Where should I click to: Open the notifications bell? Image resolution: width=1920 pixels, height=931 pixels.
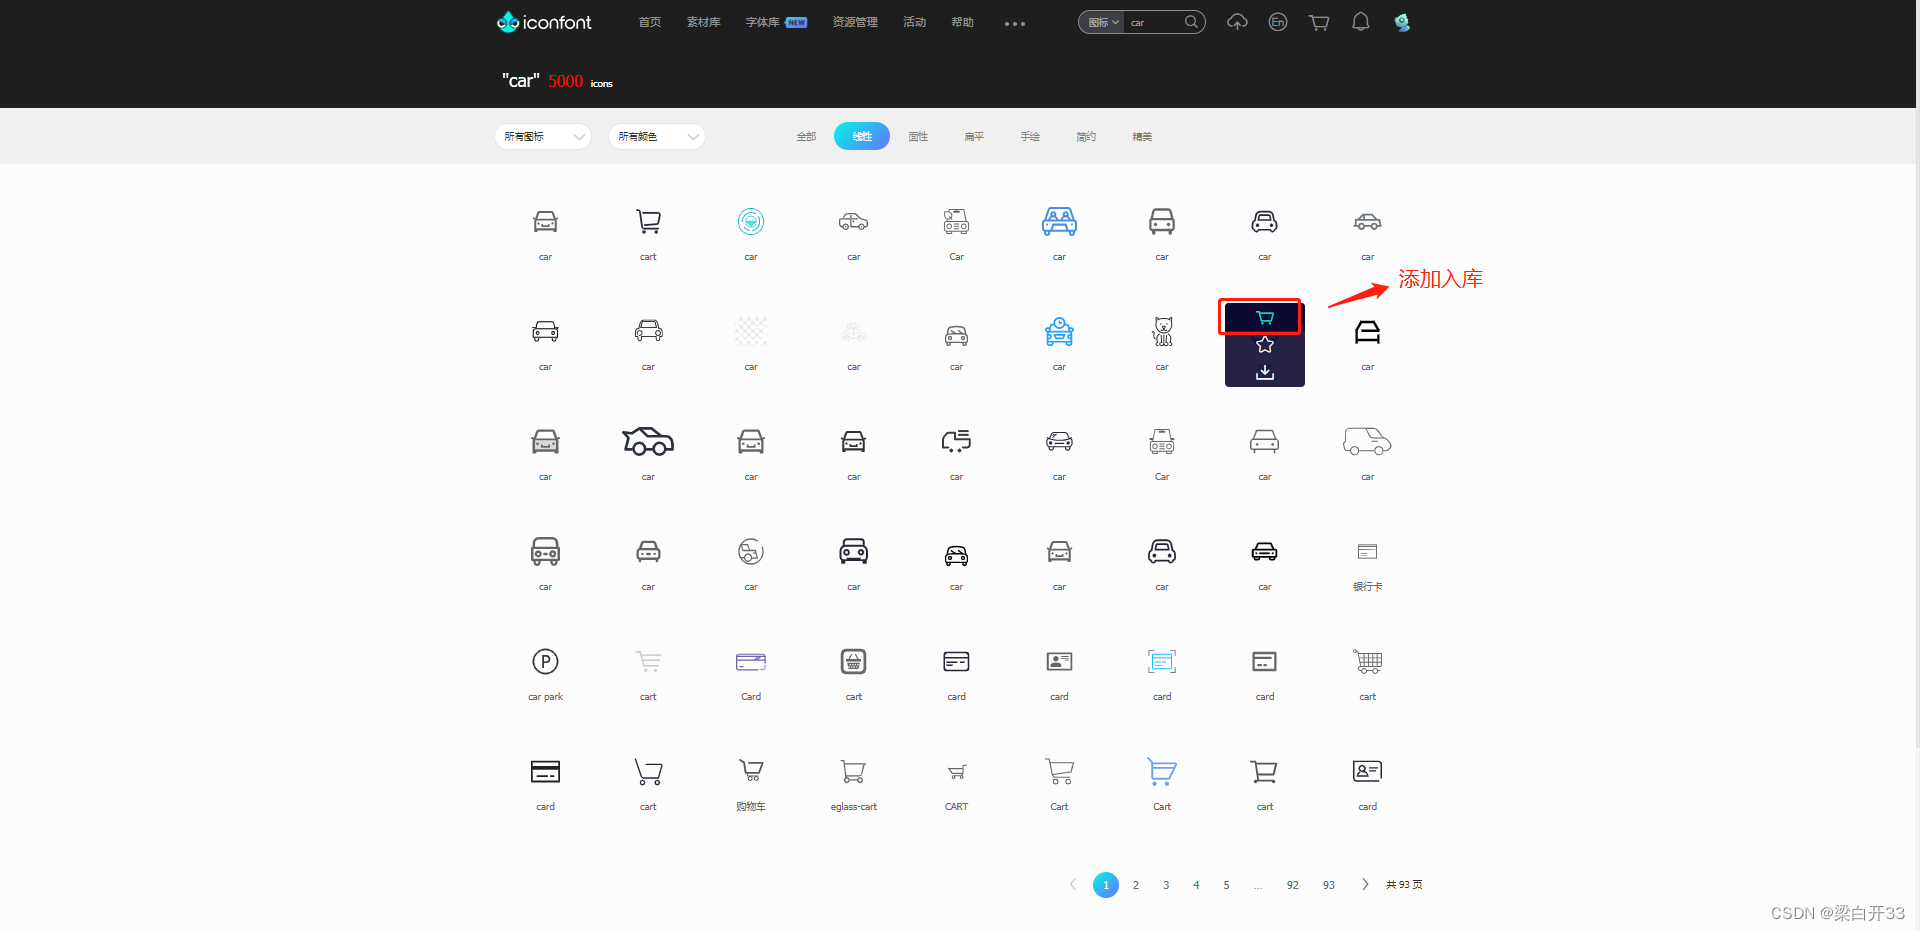(x=1360, y=21)
